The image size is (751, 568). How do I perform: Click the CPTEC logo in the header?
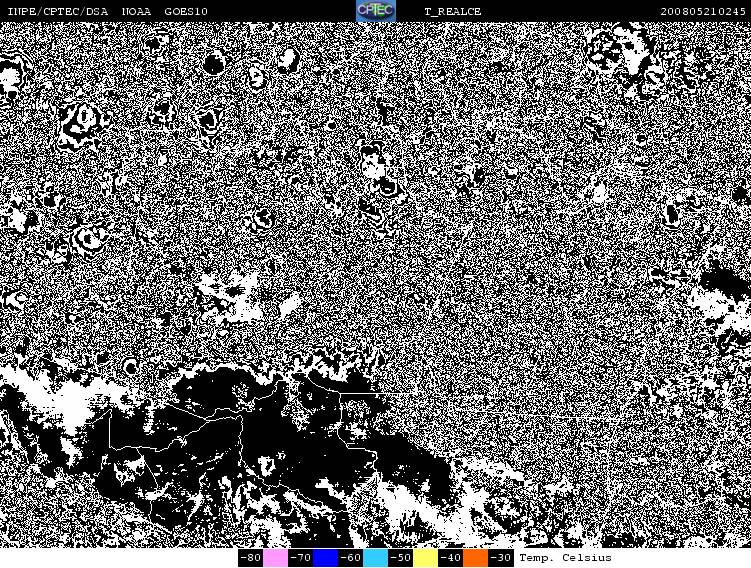[376, 11]
